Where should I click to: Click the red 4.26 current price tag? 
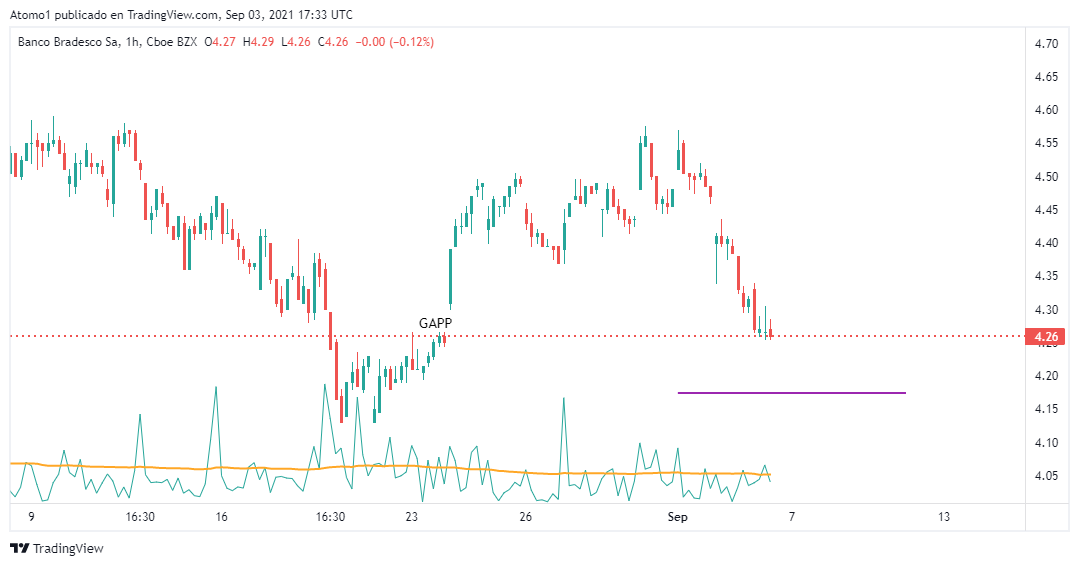point(1046,337)
